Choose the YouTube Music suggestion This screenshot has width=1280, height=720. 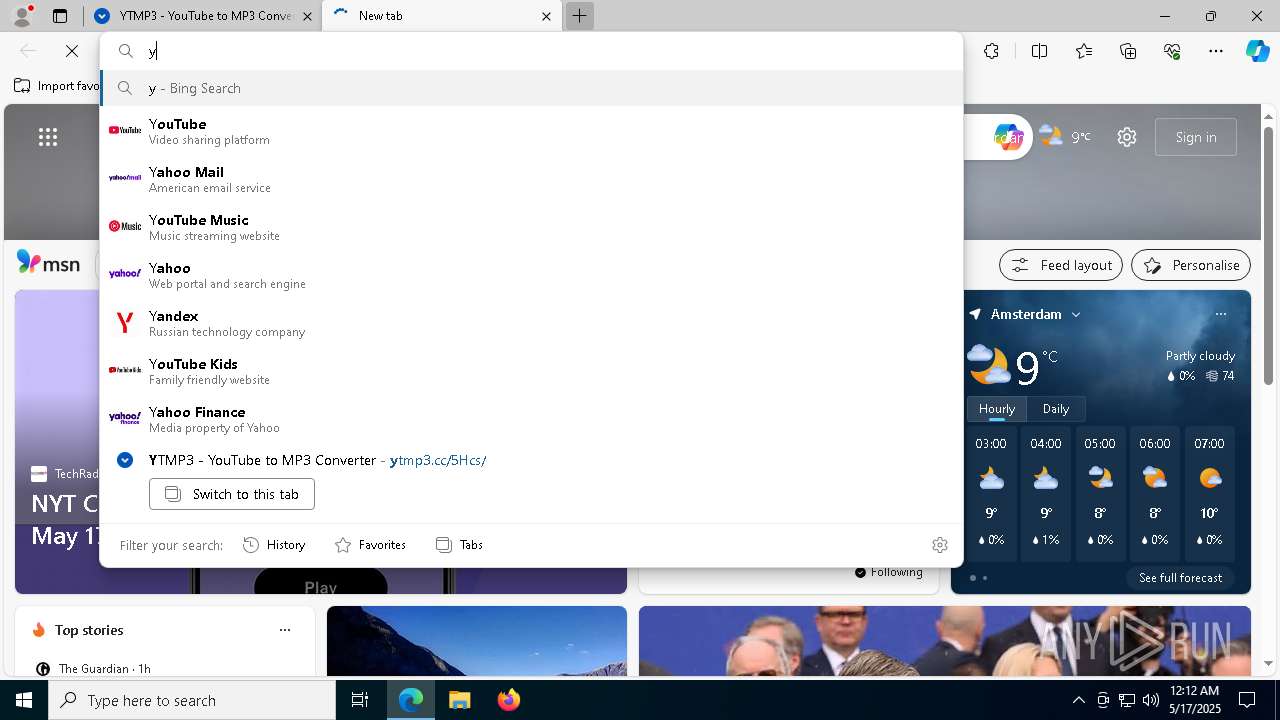(531, 227)
